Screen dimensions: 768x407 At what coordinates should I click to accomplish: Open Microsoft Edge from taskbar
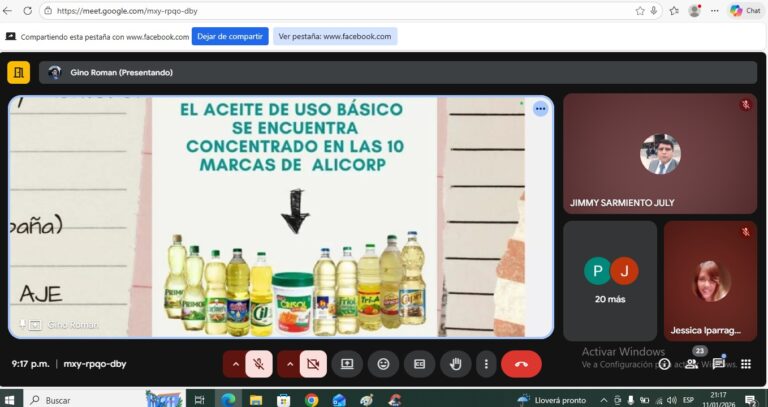coord(228,400)
